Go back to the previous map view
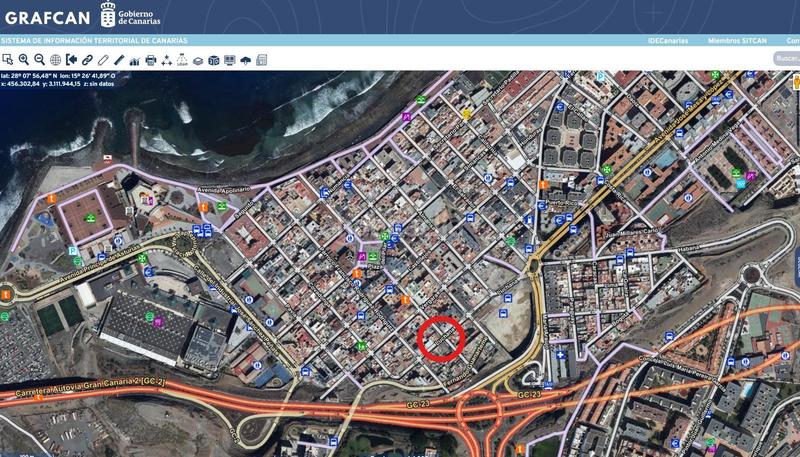Screen dimensions: 800x457 71,60
